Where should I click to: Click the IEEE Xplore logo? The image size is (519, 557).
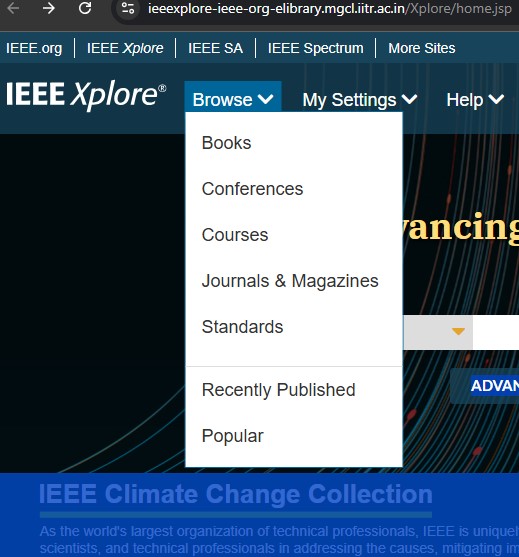pos(86,95)
